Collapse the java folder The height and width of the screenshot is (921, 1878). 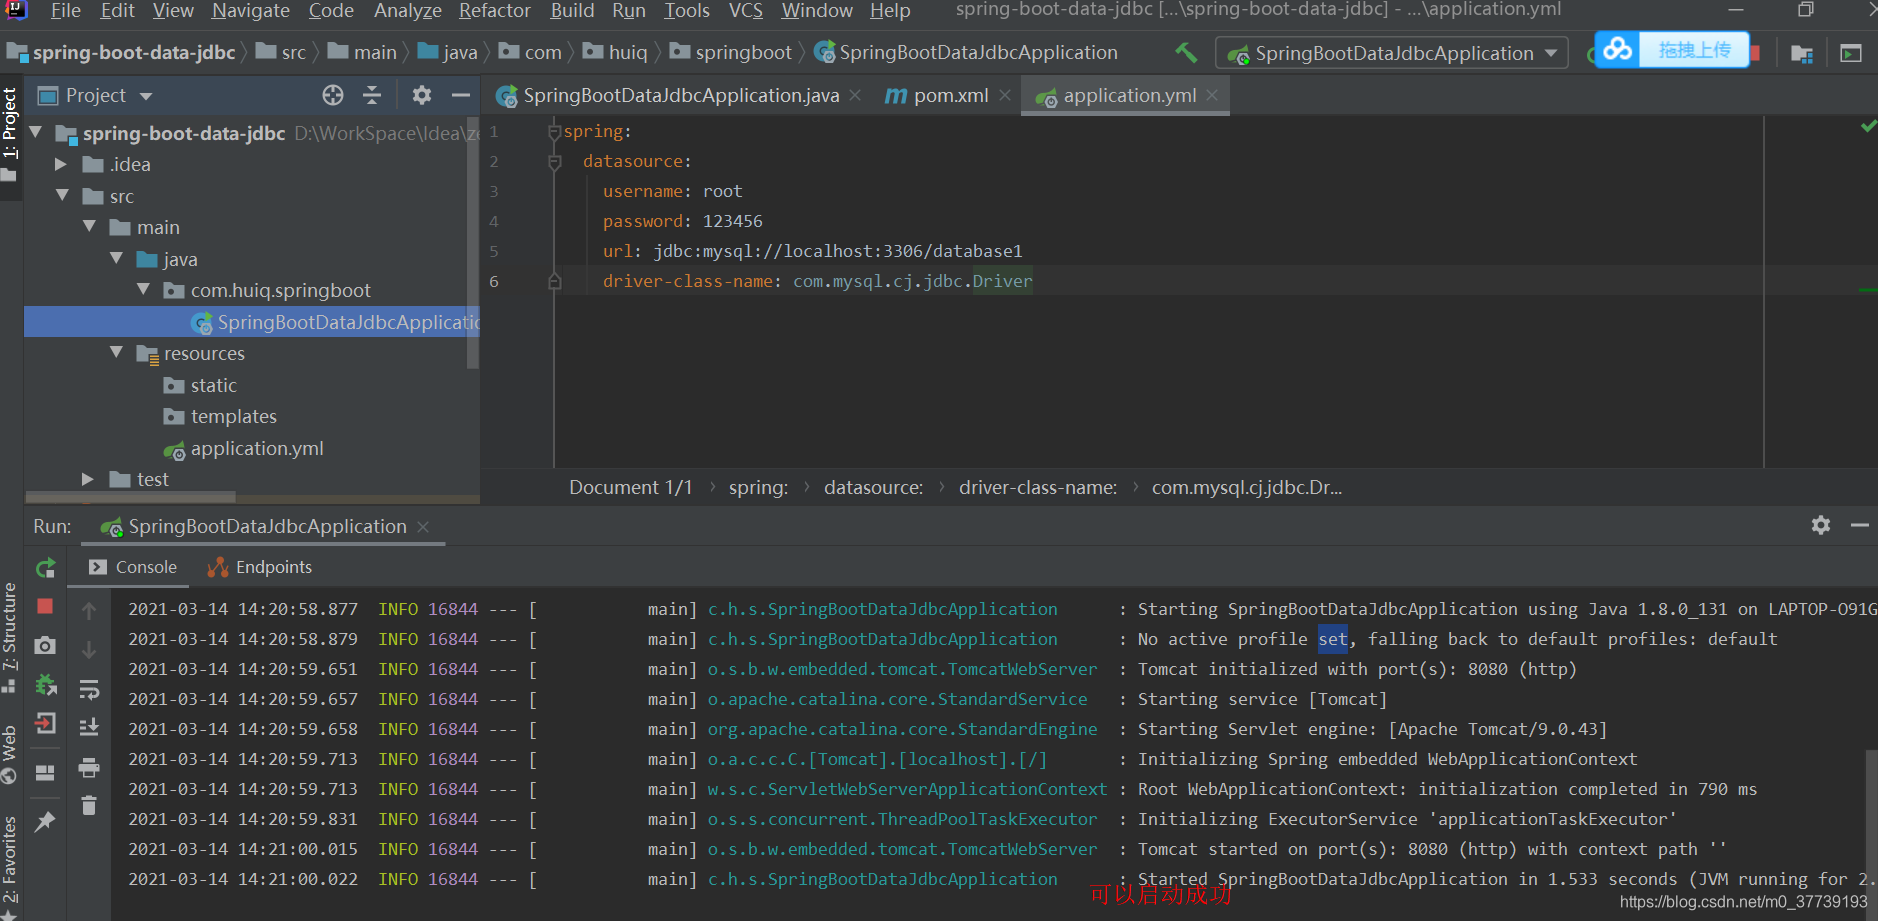click(116, 258)
